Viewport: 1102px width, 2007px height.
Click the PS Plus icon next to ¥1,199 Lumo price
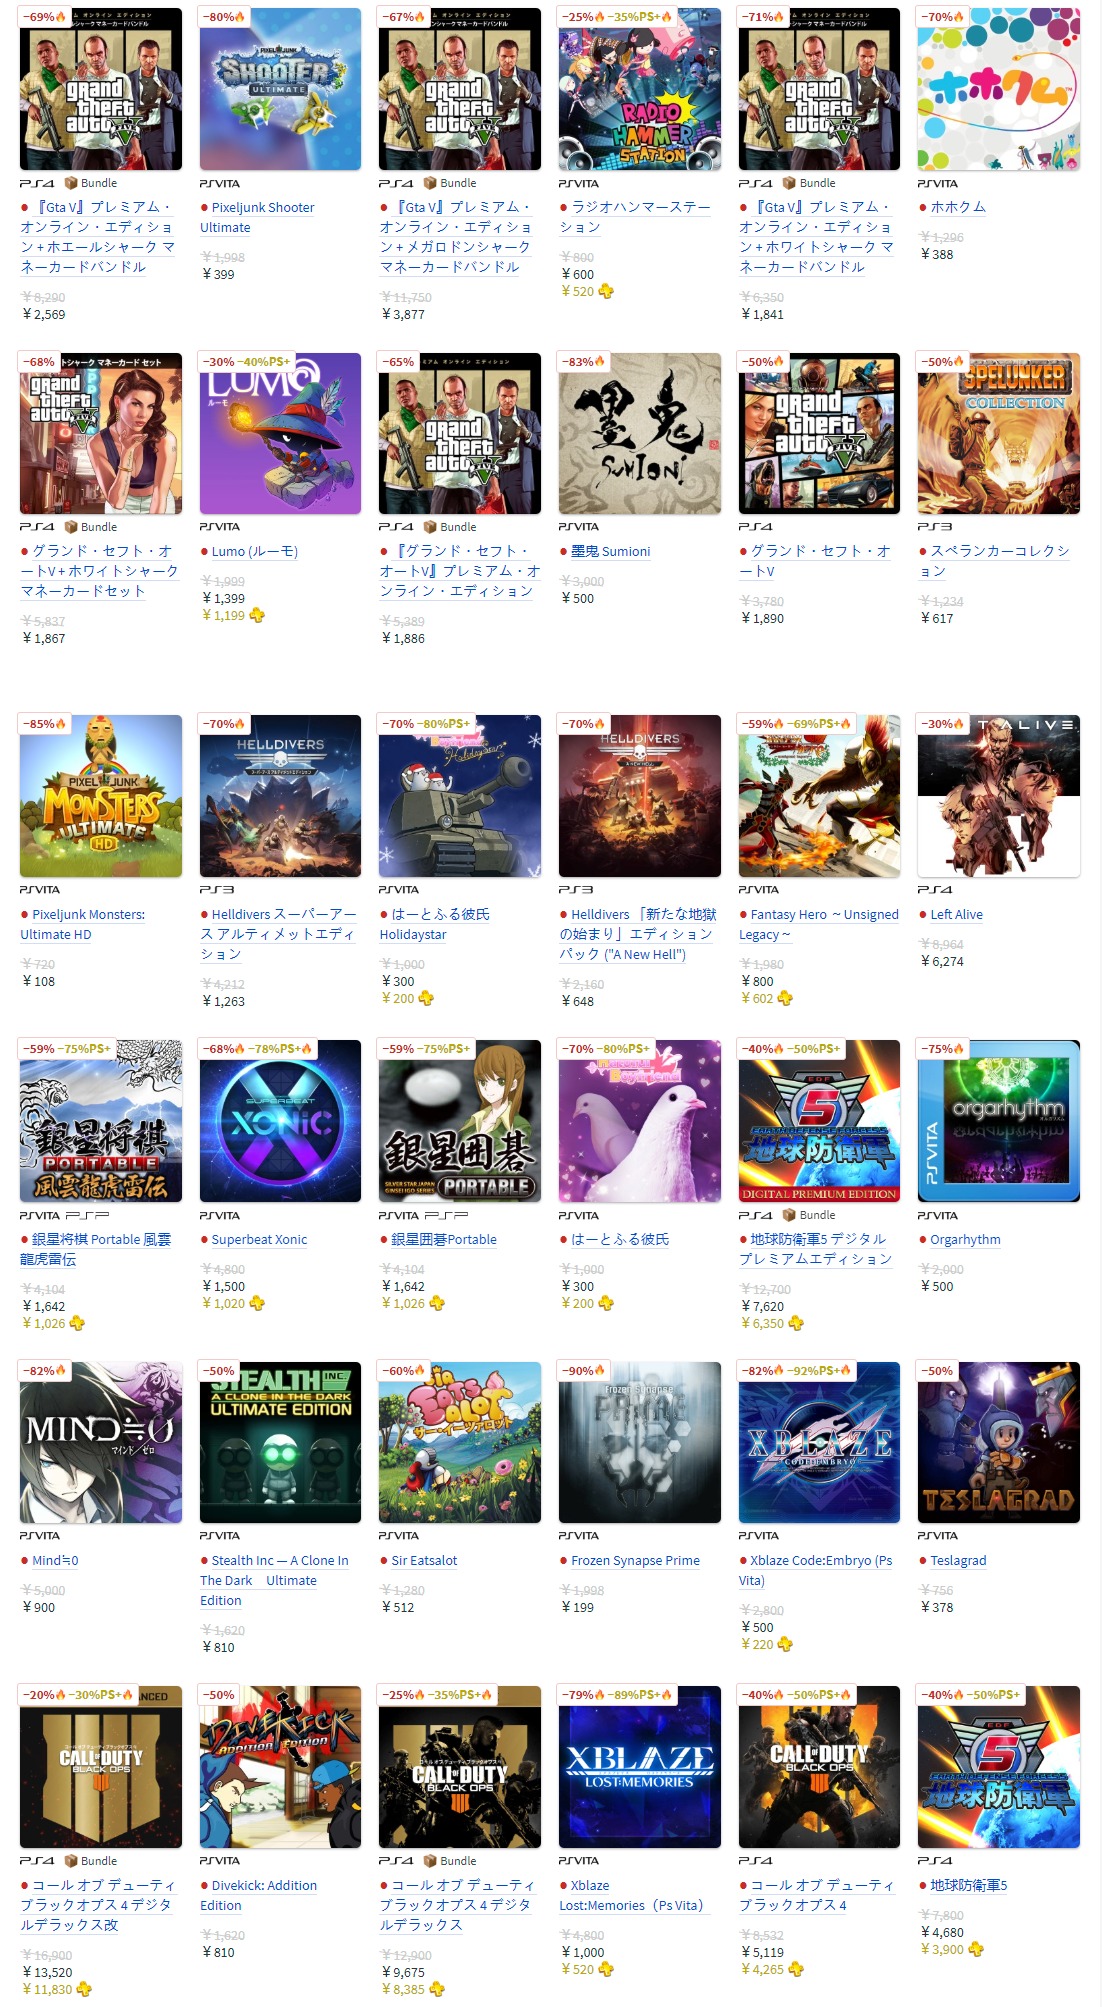[257, 615]
